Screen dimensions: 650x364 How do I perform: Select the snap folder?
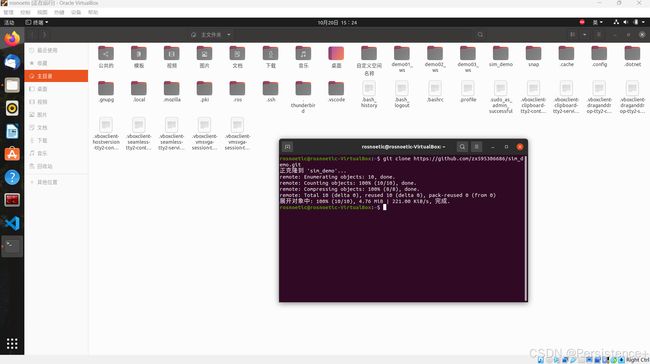tap(533, 56)
